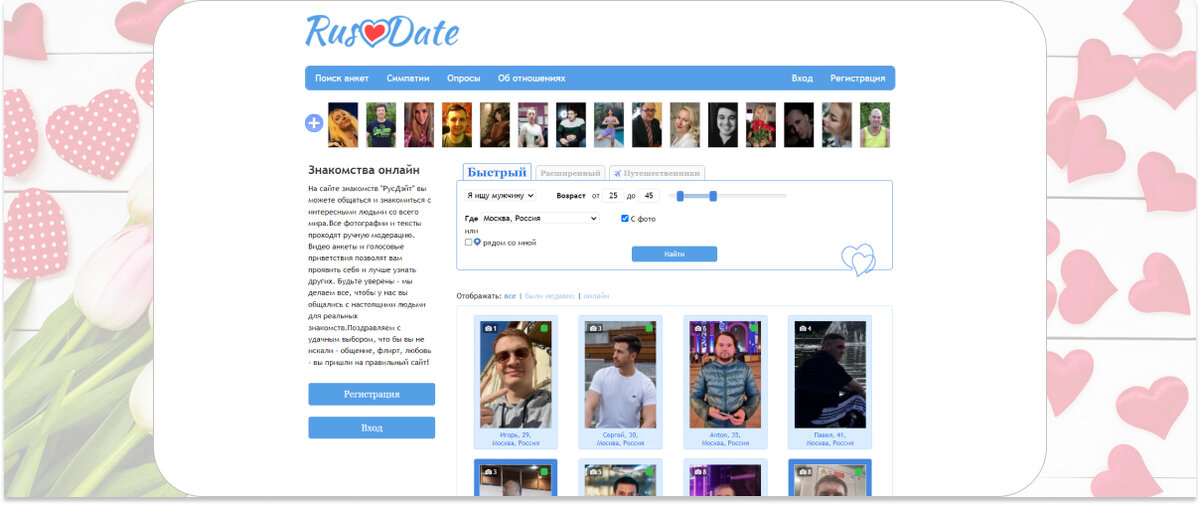The width and height of the screenshot is (1200, 505).
Task: Open Сергей, 30 profile photo
Action: pyautogui.click(x=620, y=375)
